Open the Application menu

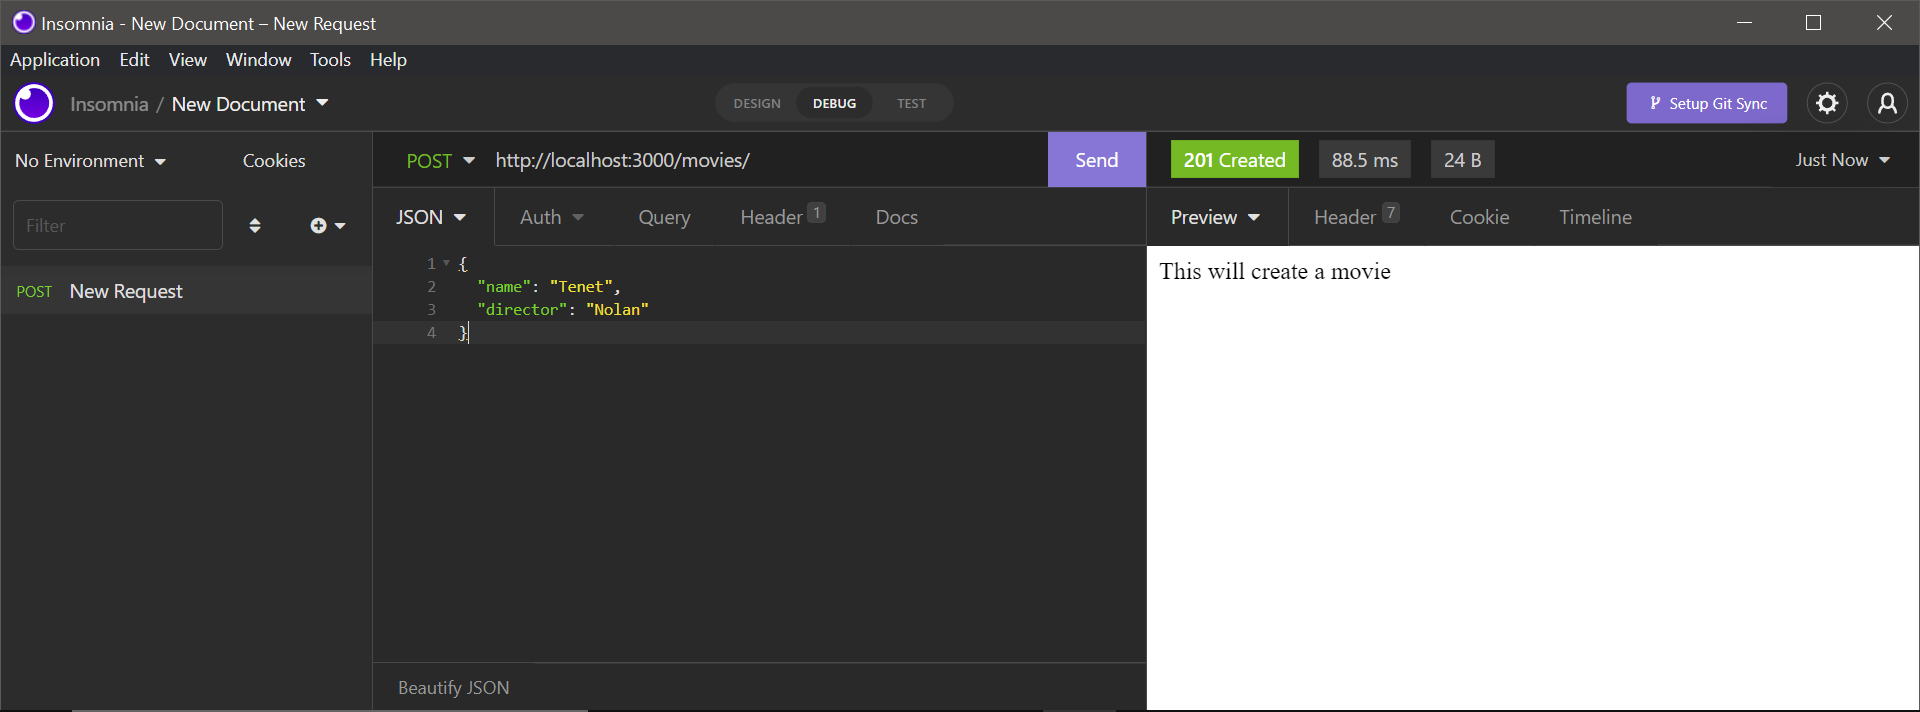click(55, 60)
